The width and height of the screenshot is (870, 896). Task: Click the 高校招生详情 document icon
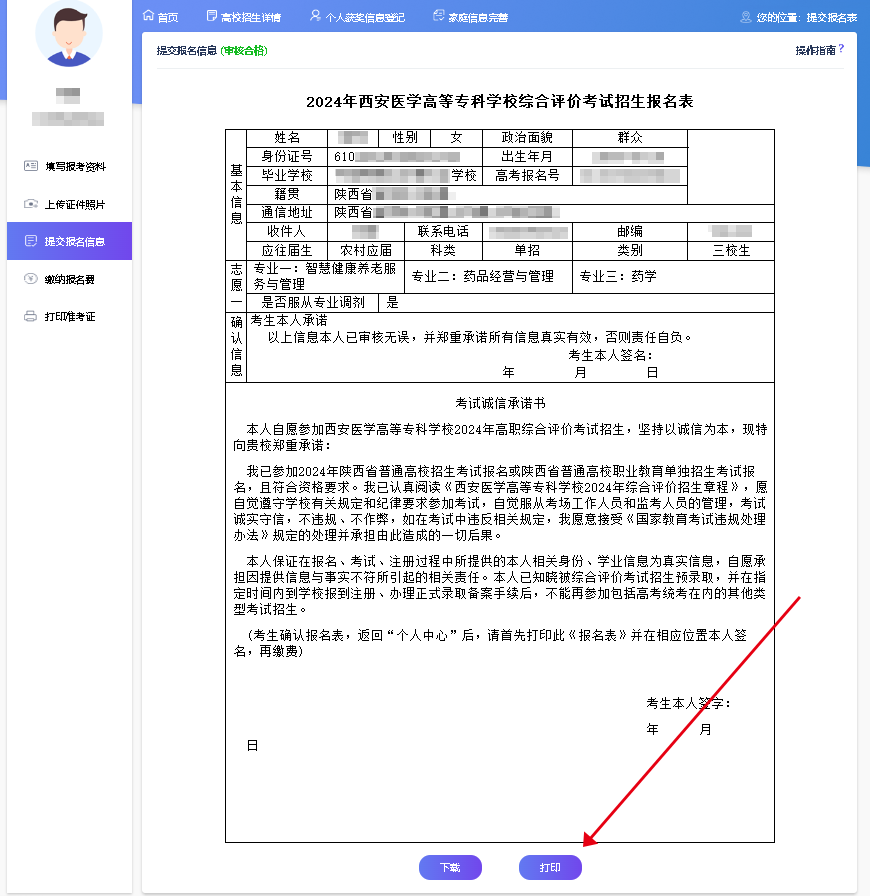211,16
